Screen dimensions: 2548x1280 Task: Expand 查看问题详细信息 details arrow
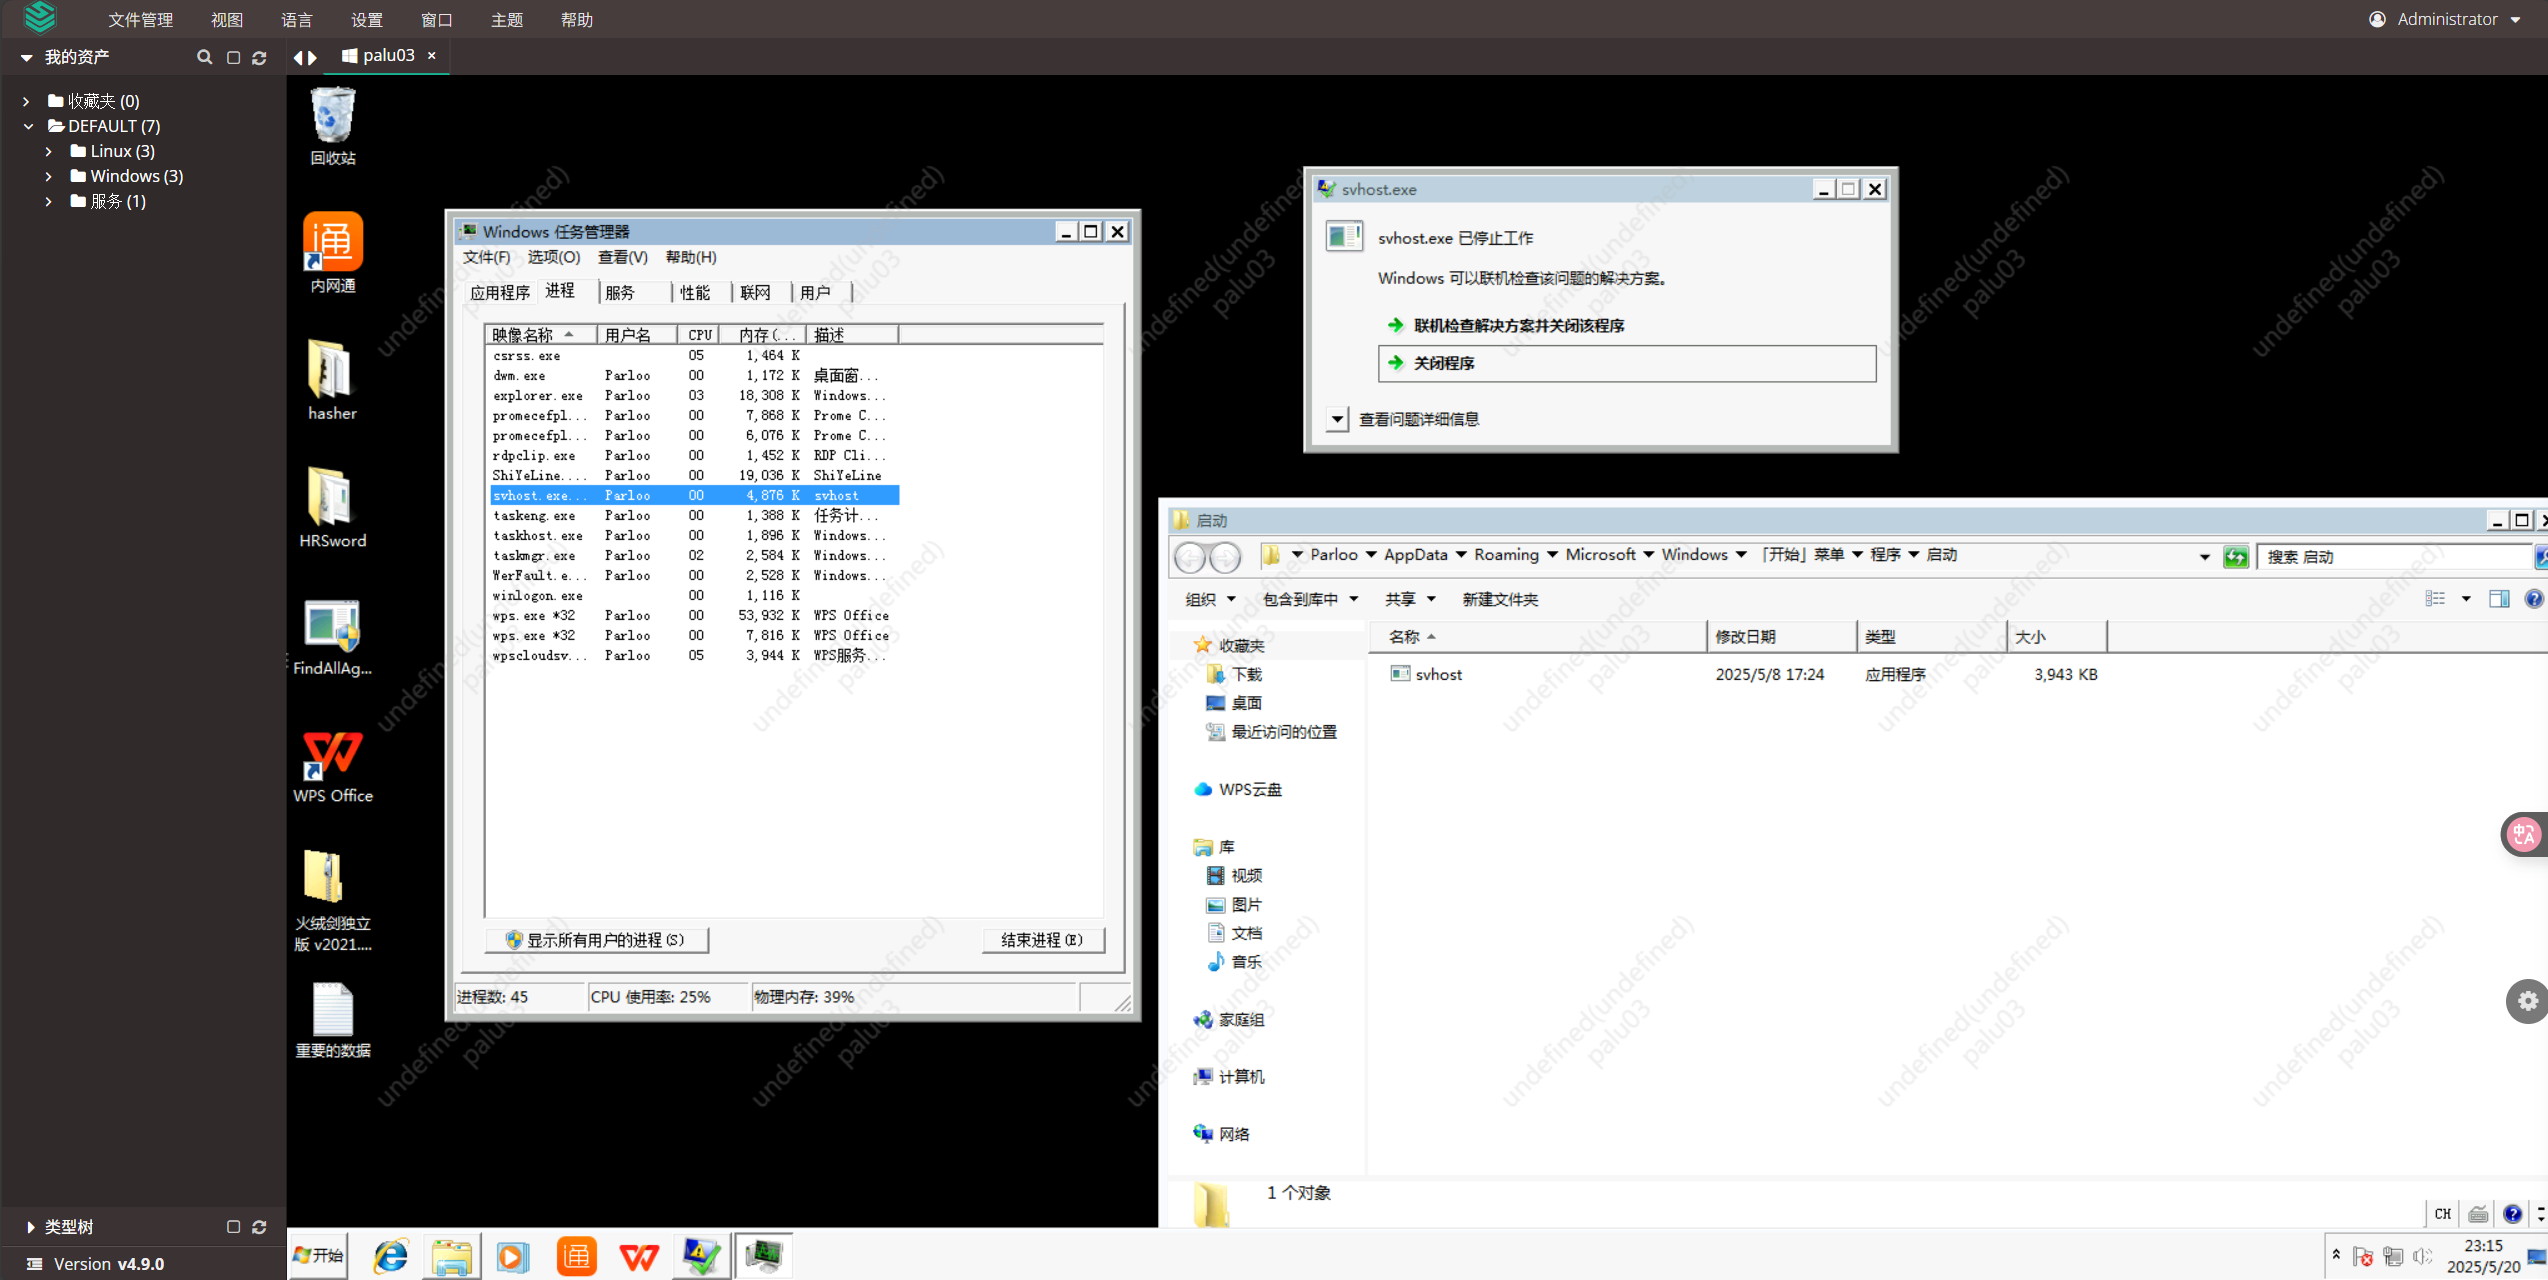pyautogui.click(x=1337, y=419)
